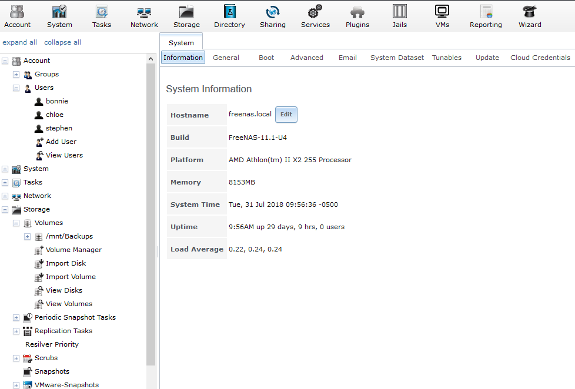Image resolution: width=575 pixels, height=389 pixels.
Task: Edit the hostname freenas.local
Action: [286, 114]
